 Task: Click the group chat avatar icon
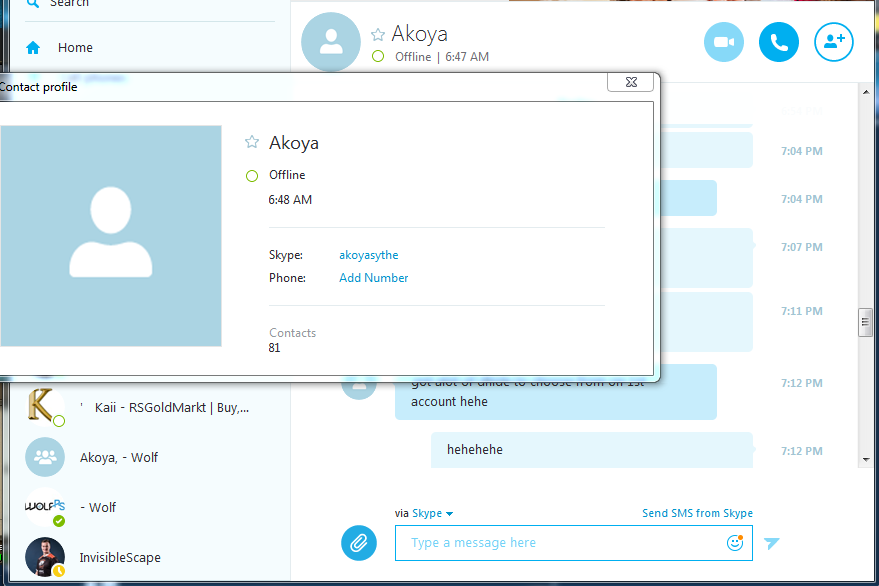[x=45, y=457]
